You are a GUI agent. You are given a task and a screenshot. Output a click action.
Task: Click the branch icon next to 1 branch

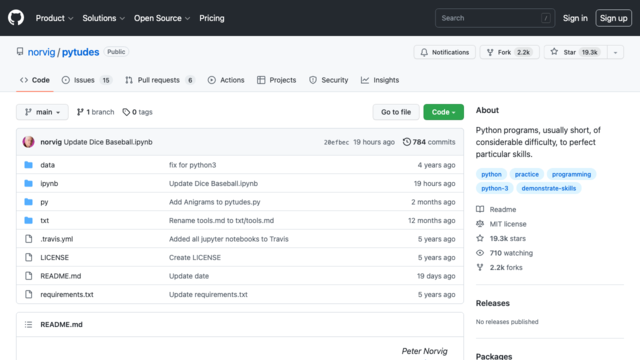pyautogui.click(x=80, y=112)
